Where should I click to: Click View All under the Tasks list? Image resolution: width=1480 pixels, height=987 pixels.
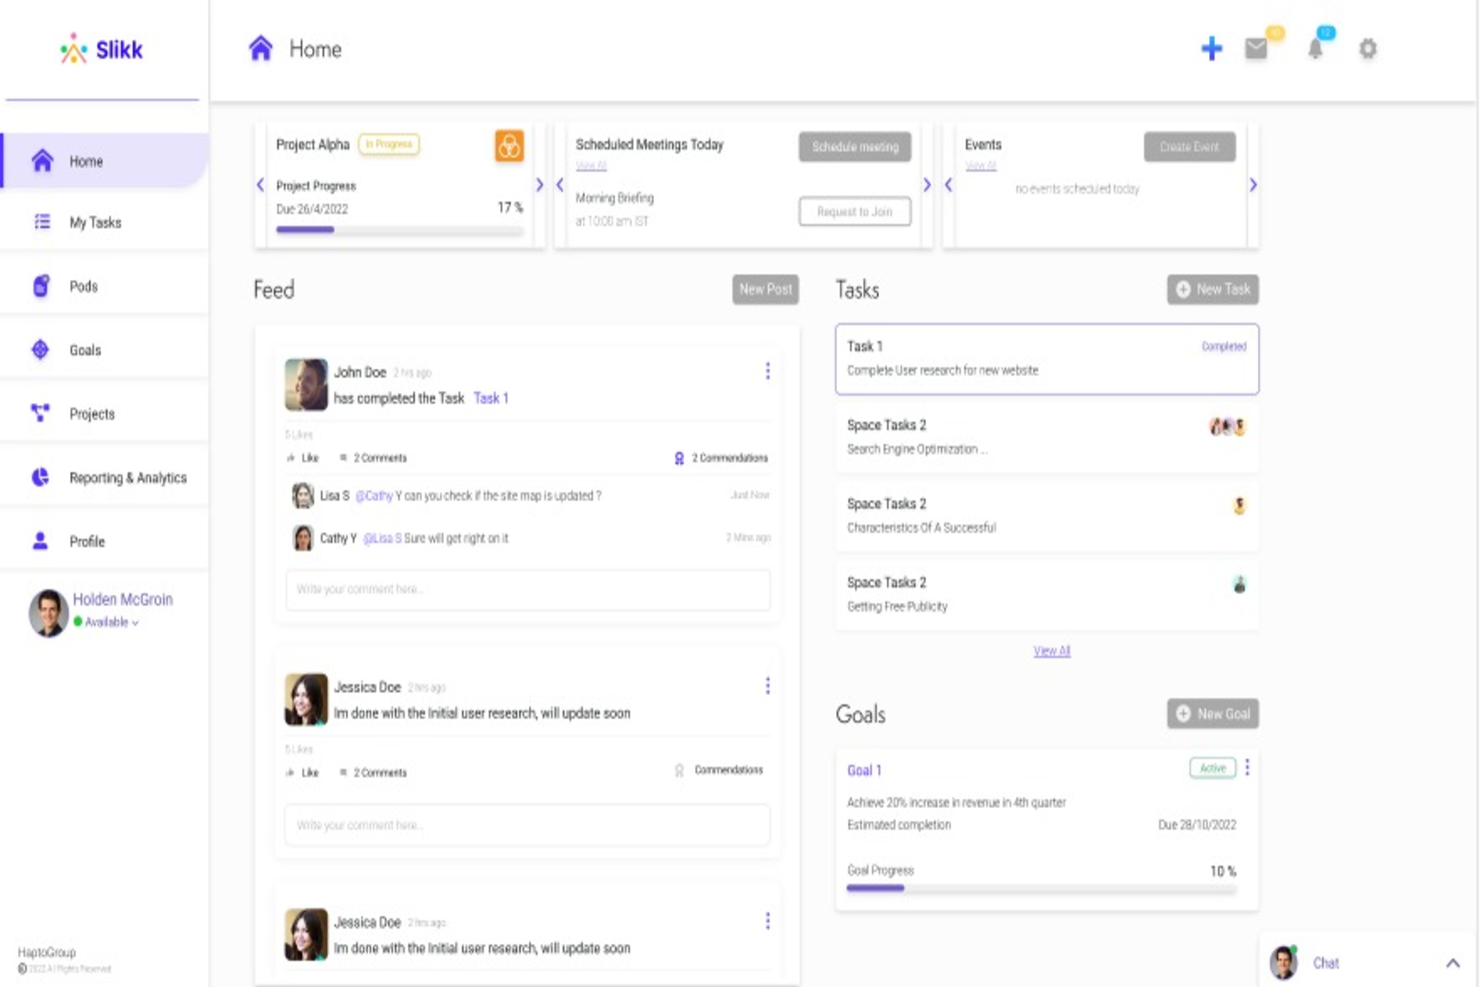tap(1051, 651)
